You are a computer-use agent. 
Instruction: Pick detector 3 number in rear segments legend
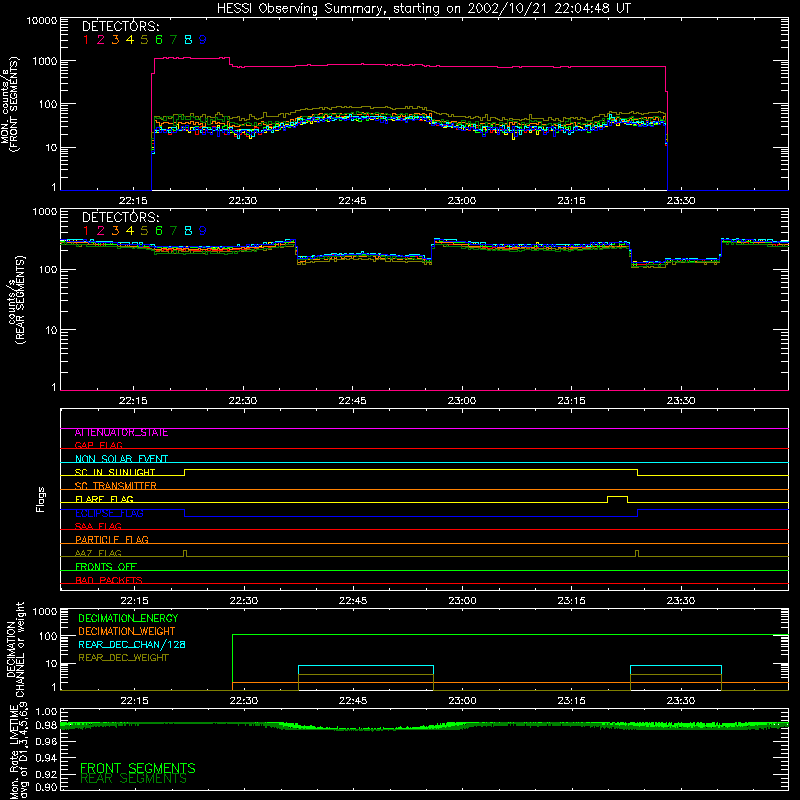(115, 231)
